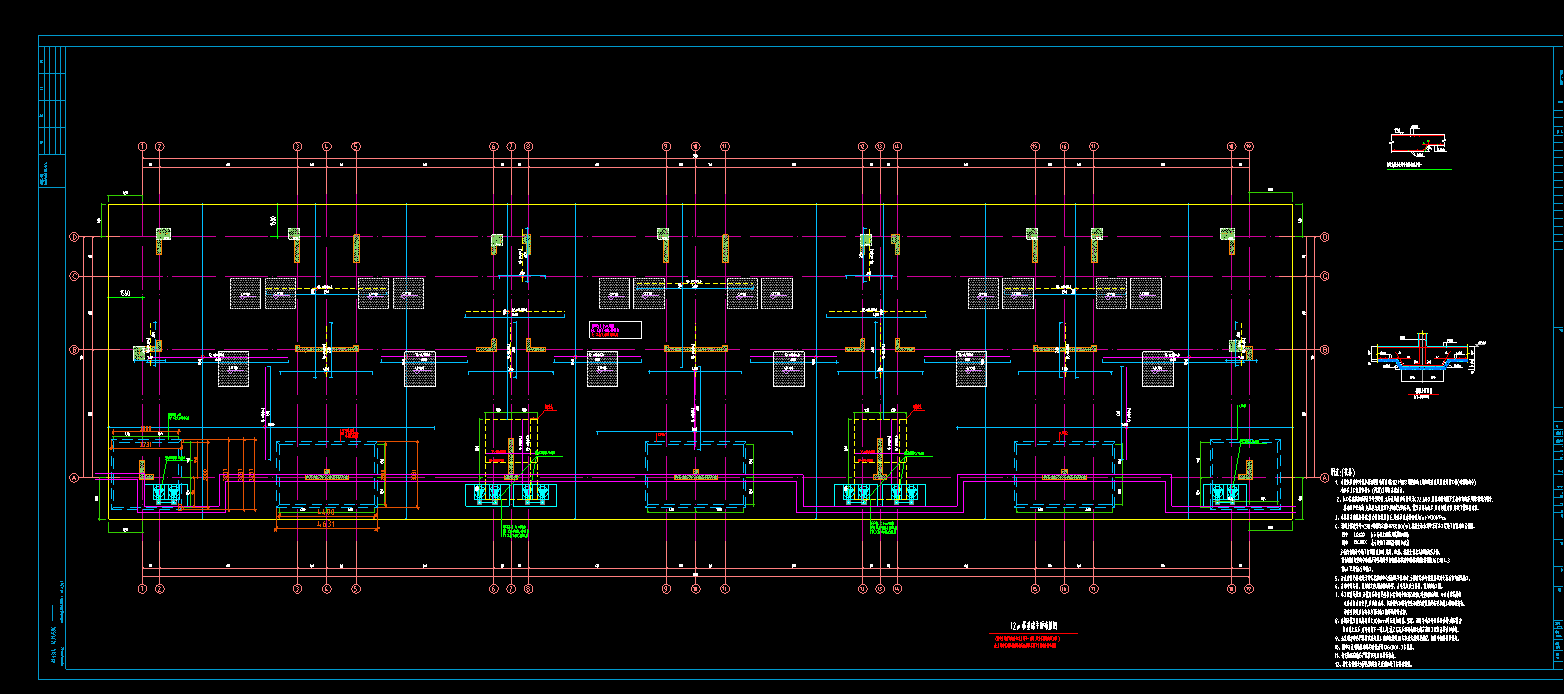This screenshot has height=694, width=1564.
Task: Select grid bubble 8 in lower axis row
Action: pos(528,589)
